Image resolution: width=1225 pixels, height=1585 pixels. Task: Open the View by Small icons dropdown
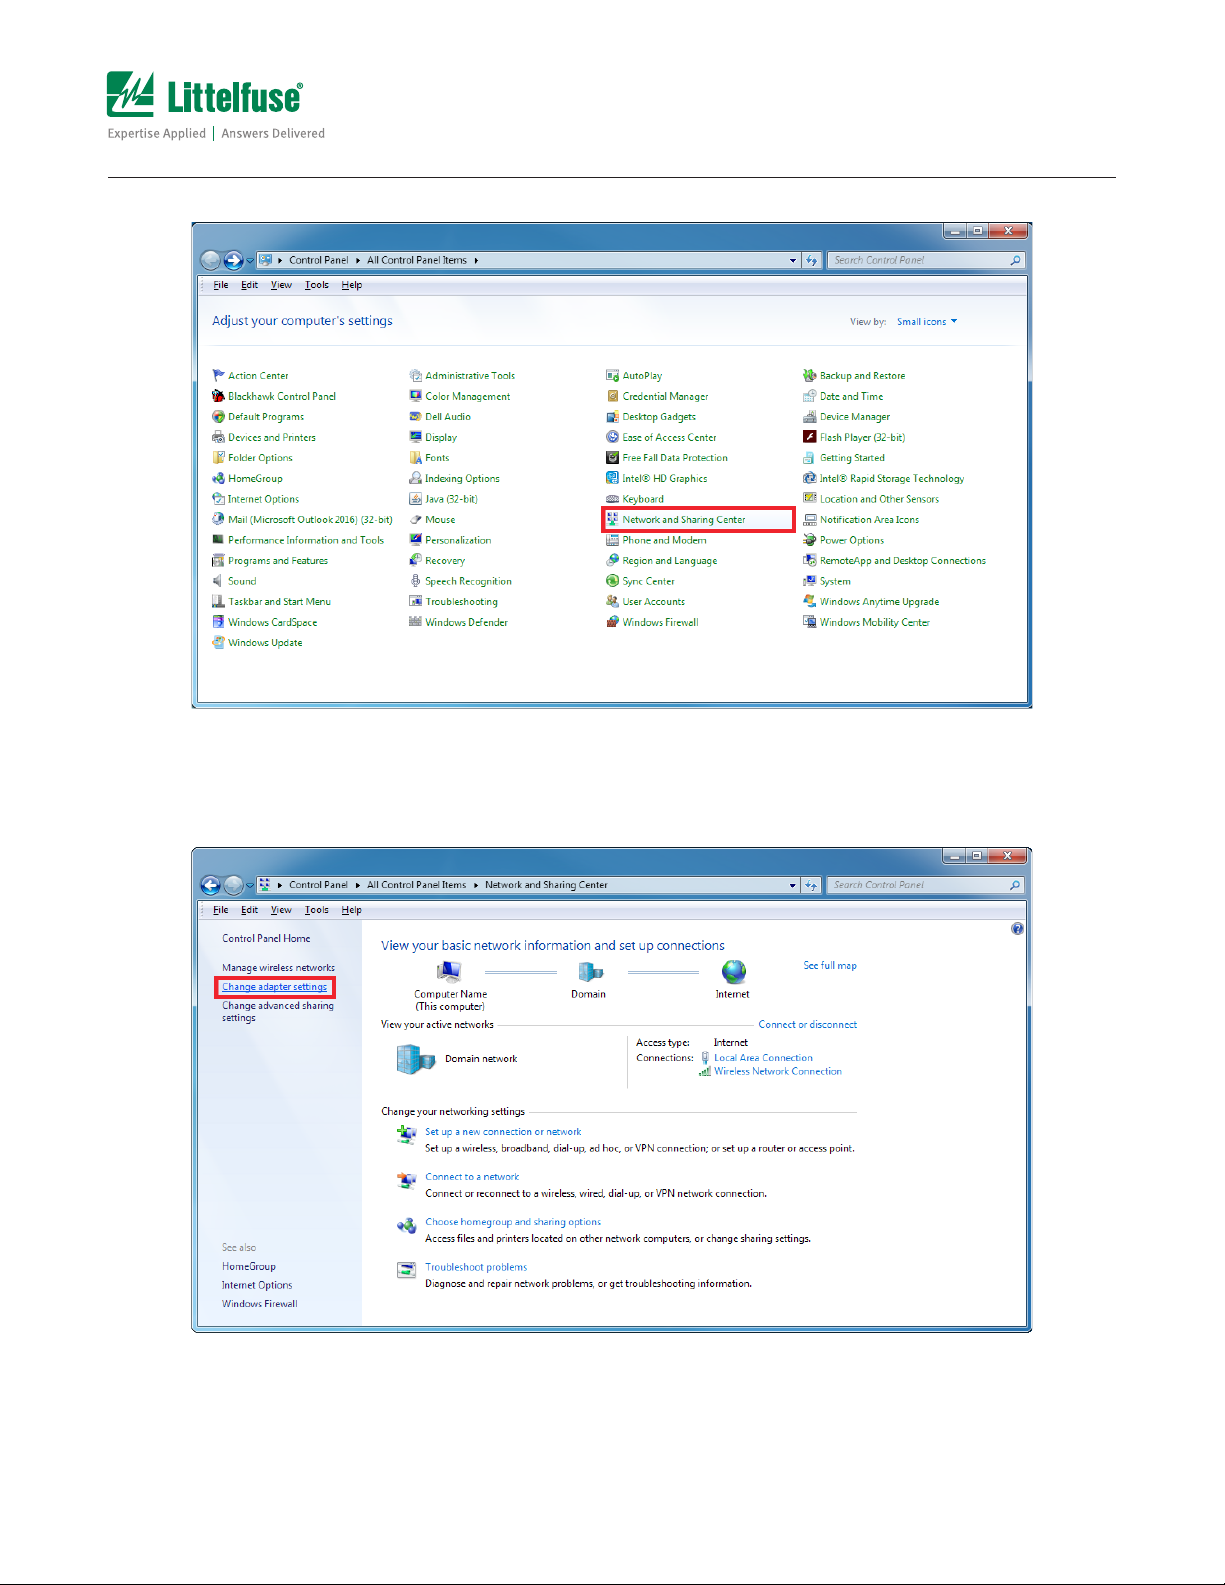point(926,322)
